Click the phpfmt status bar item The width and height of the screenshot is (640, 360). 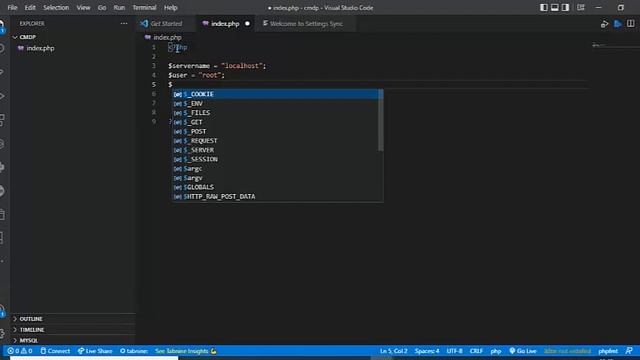[x=608, y=351]
